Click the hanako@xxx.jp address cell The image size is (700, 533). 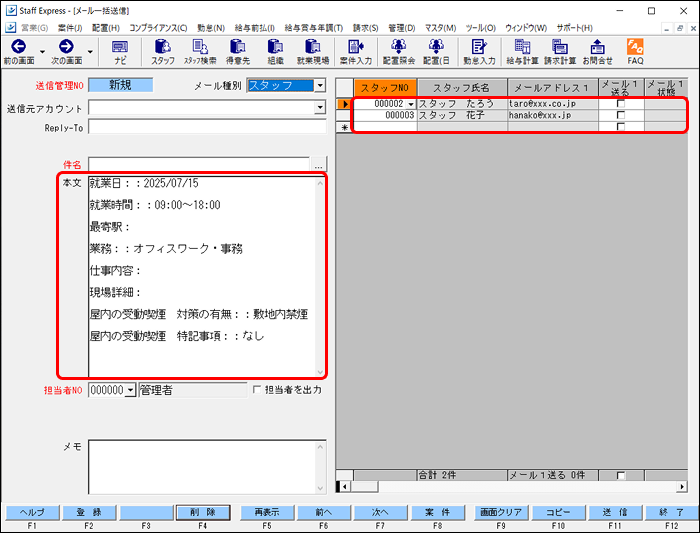tap(553, 115)
